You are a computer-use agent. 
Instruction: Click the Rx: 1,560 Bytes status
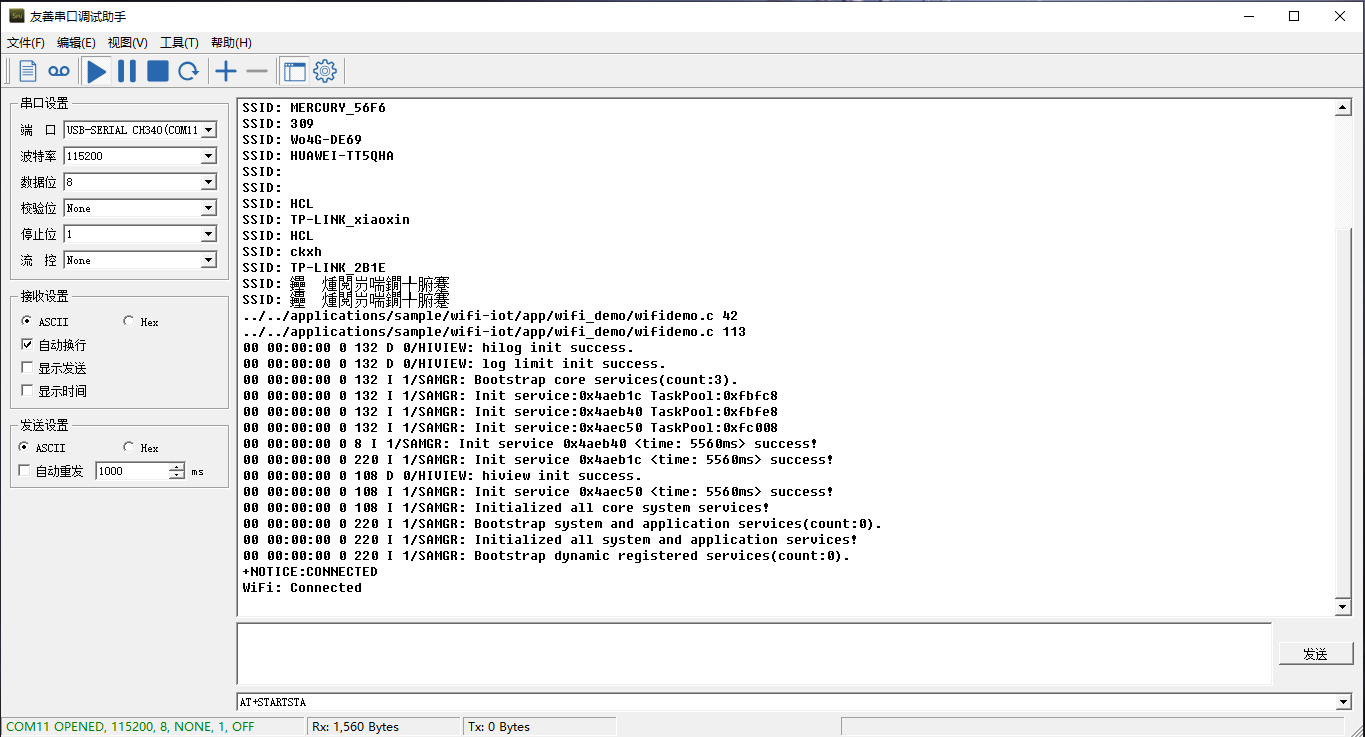coord(356,727)
